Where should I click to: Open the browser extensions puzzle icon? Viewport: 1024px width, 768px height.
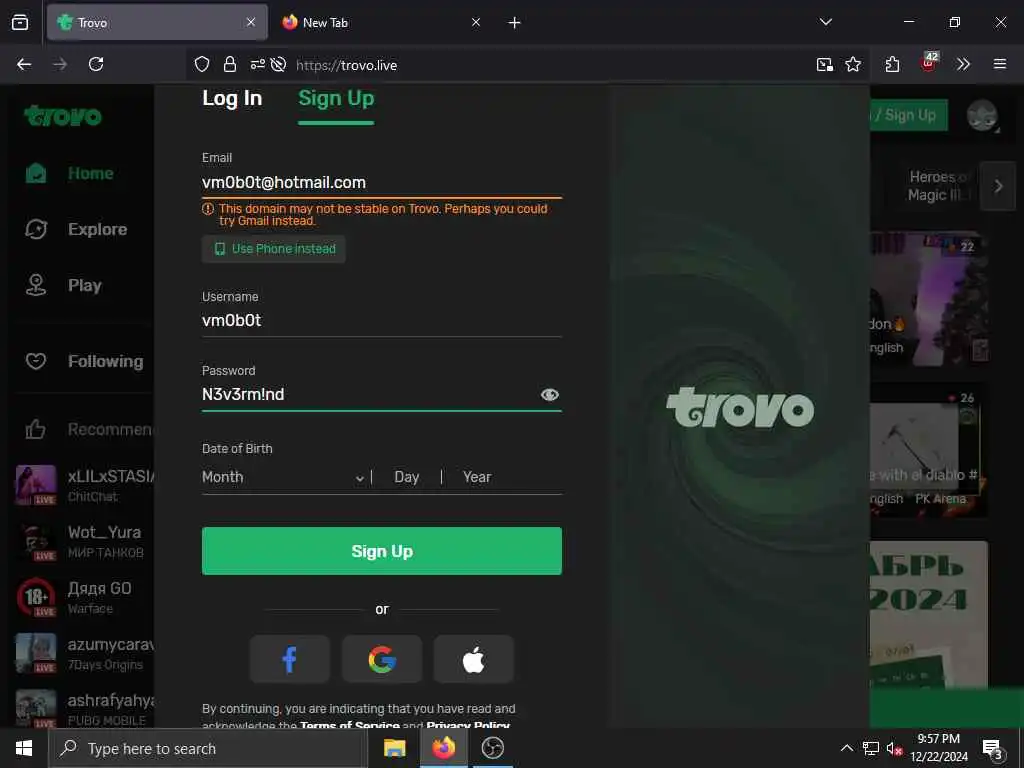[x=893, y=65]
